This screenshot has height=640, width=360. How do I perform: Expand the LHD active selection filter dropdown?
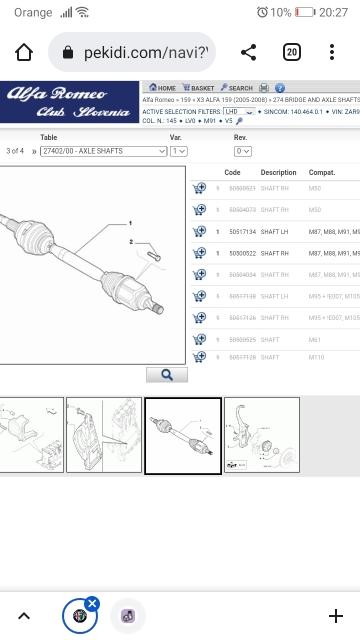[x=239, y=111]
